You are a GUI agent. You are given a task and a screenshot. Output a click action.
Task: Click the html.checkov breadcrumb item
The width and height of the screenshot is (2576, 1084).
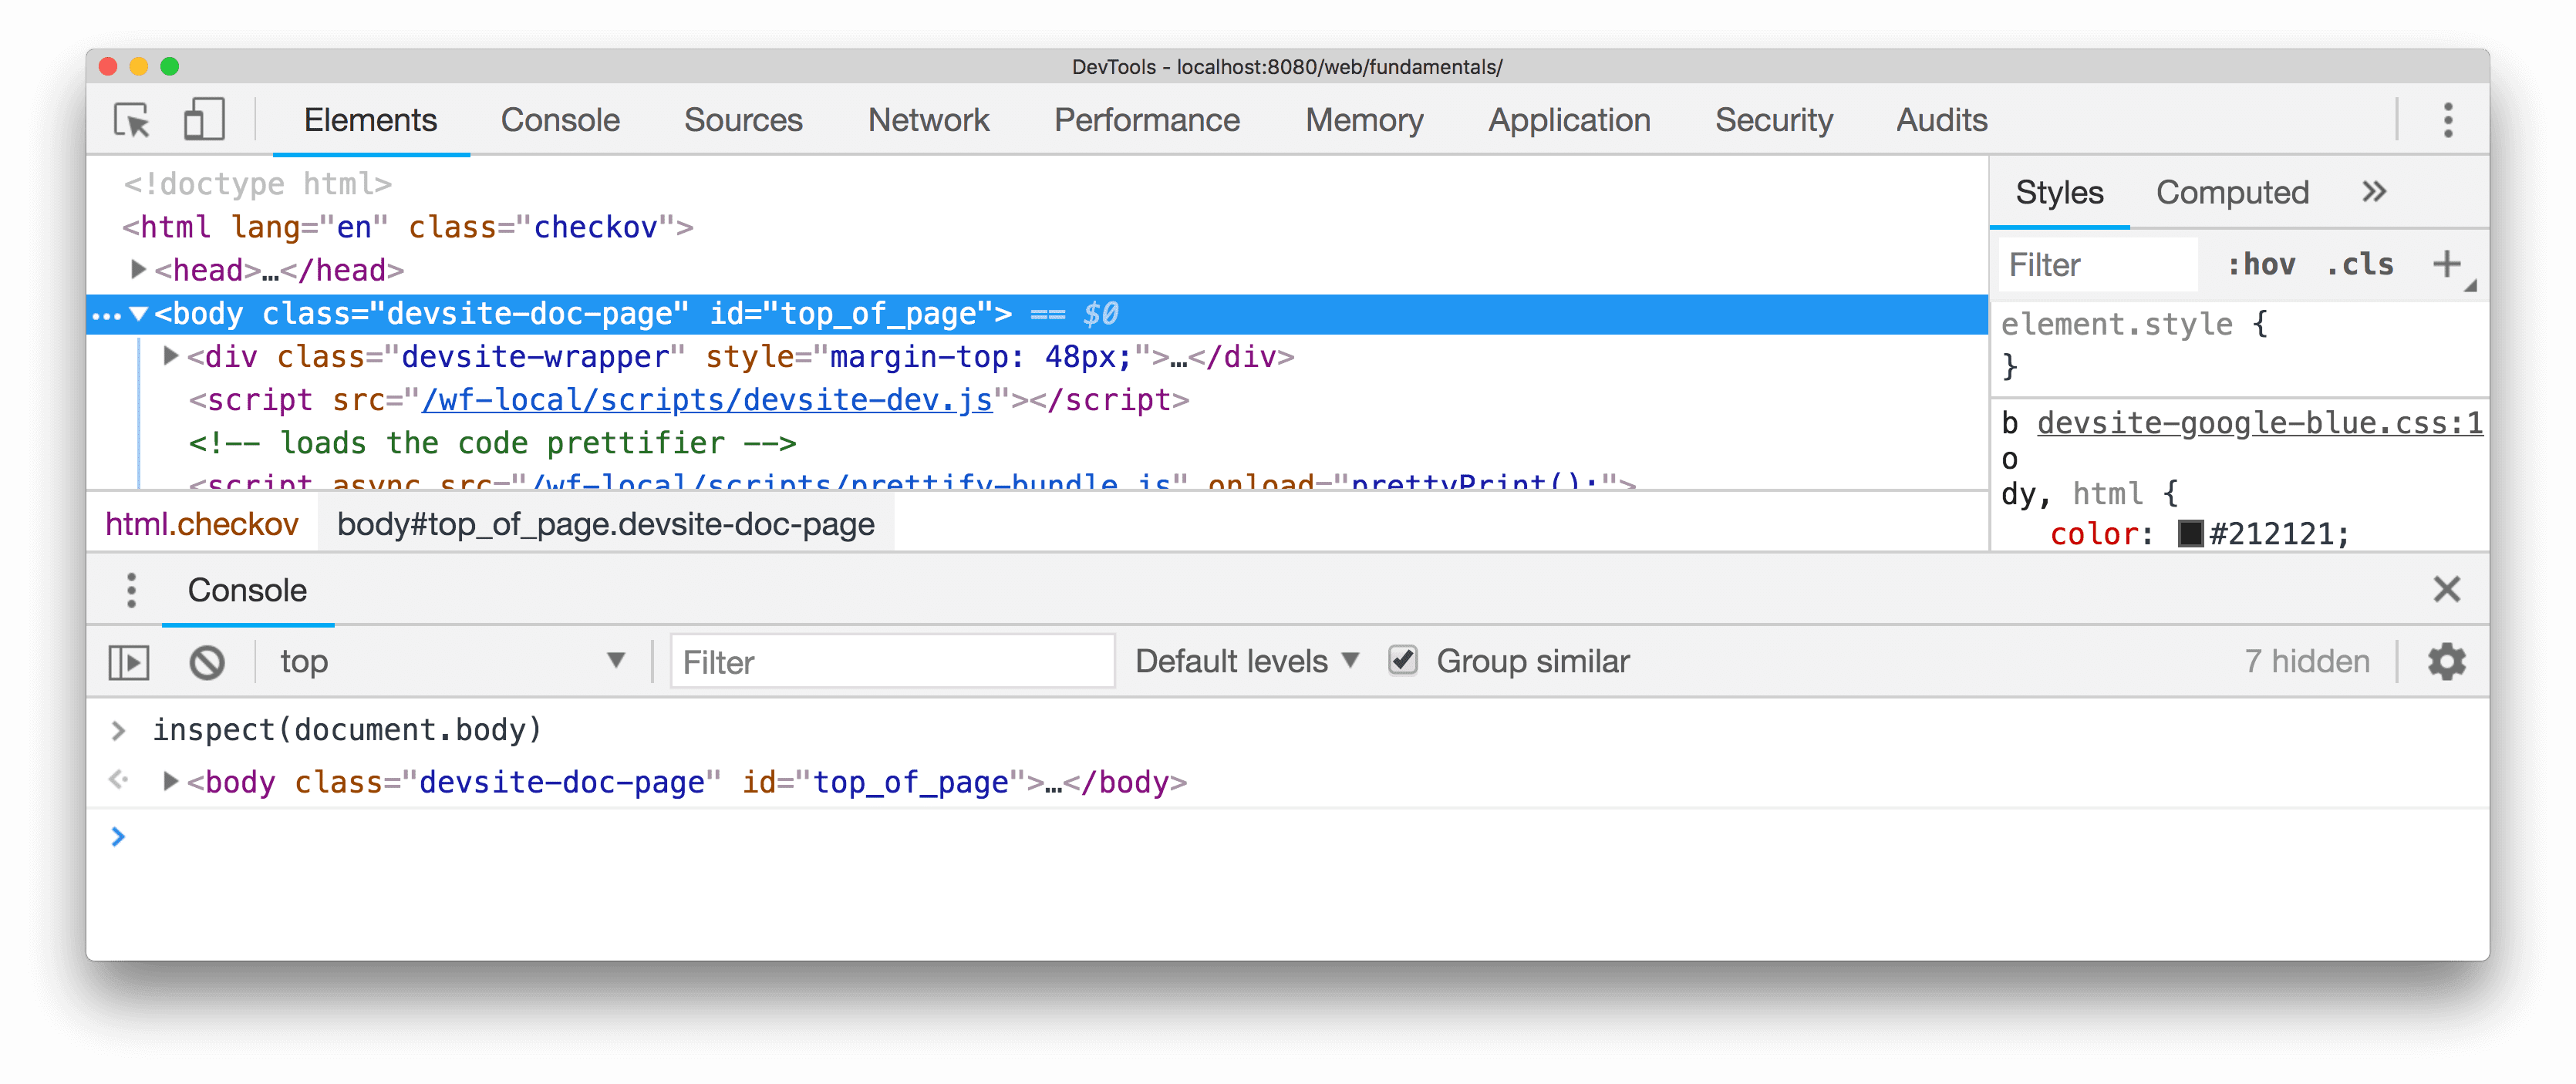[202, 526]
